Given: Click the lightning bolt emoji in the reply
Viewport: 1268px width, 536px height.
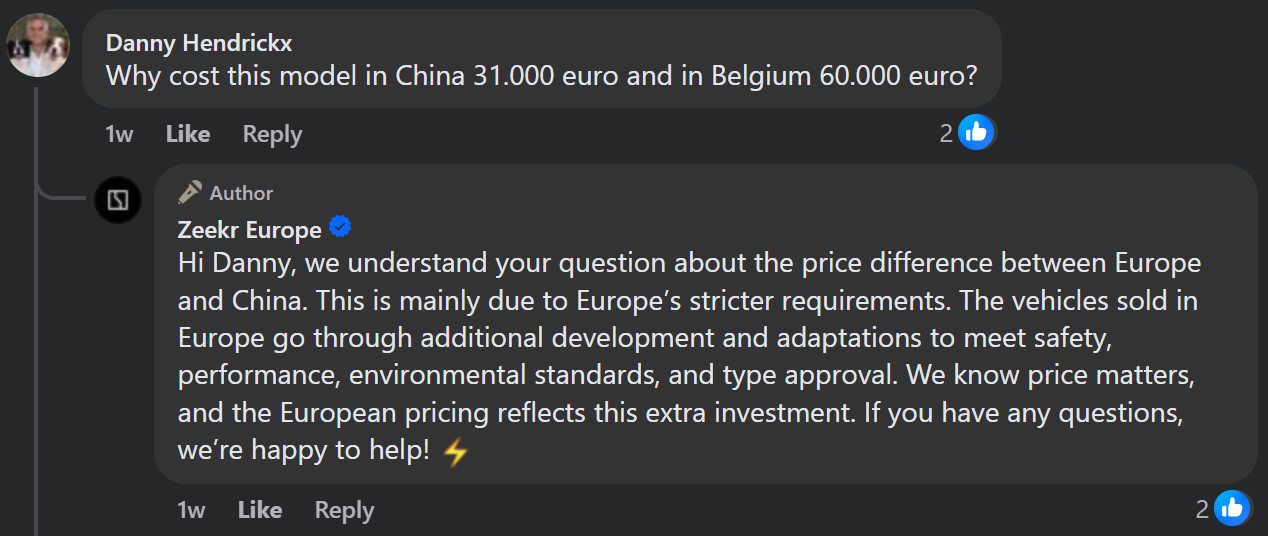Looking at the screenshot, I should coord(455,452).
